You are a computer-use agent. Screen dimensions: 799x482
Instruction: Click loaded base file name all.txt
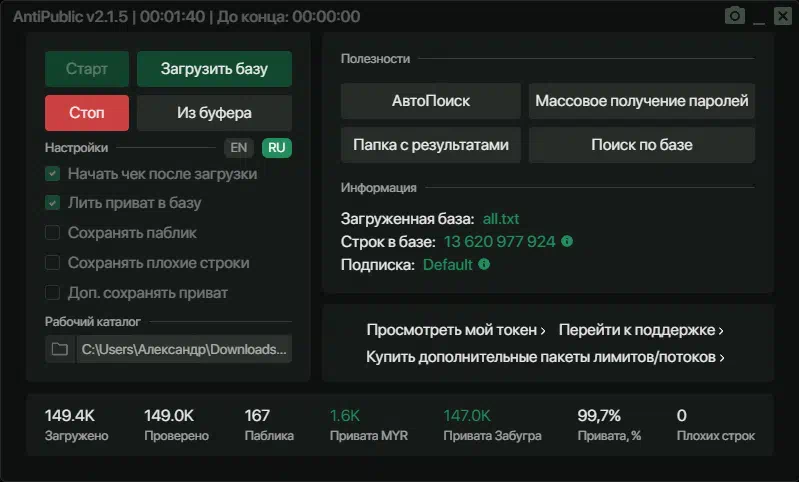[501, 219]
